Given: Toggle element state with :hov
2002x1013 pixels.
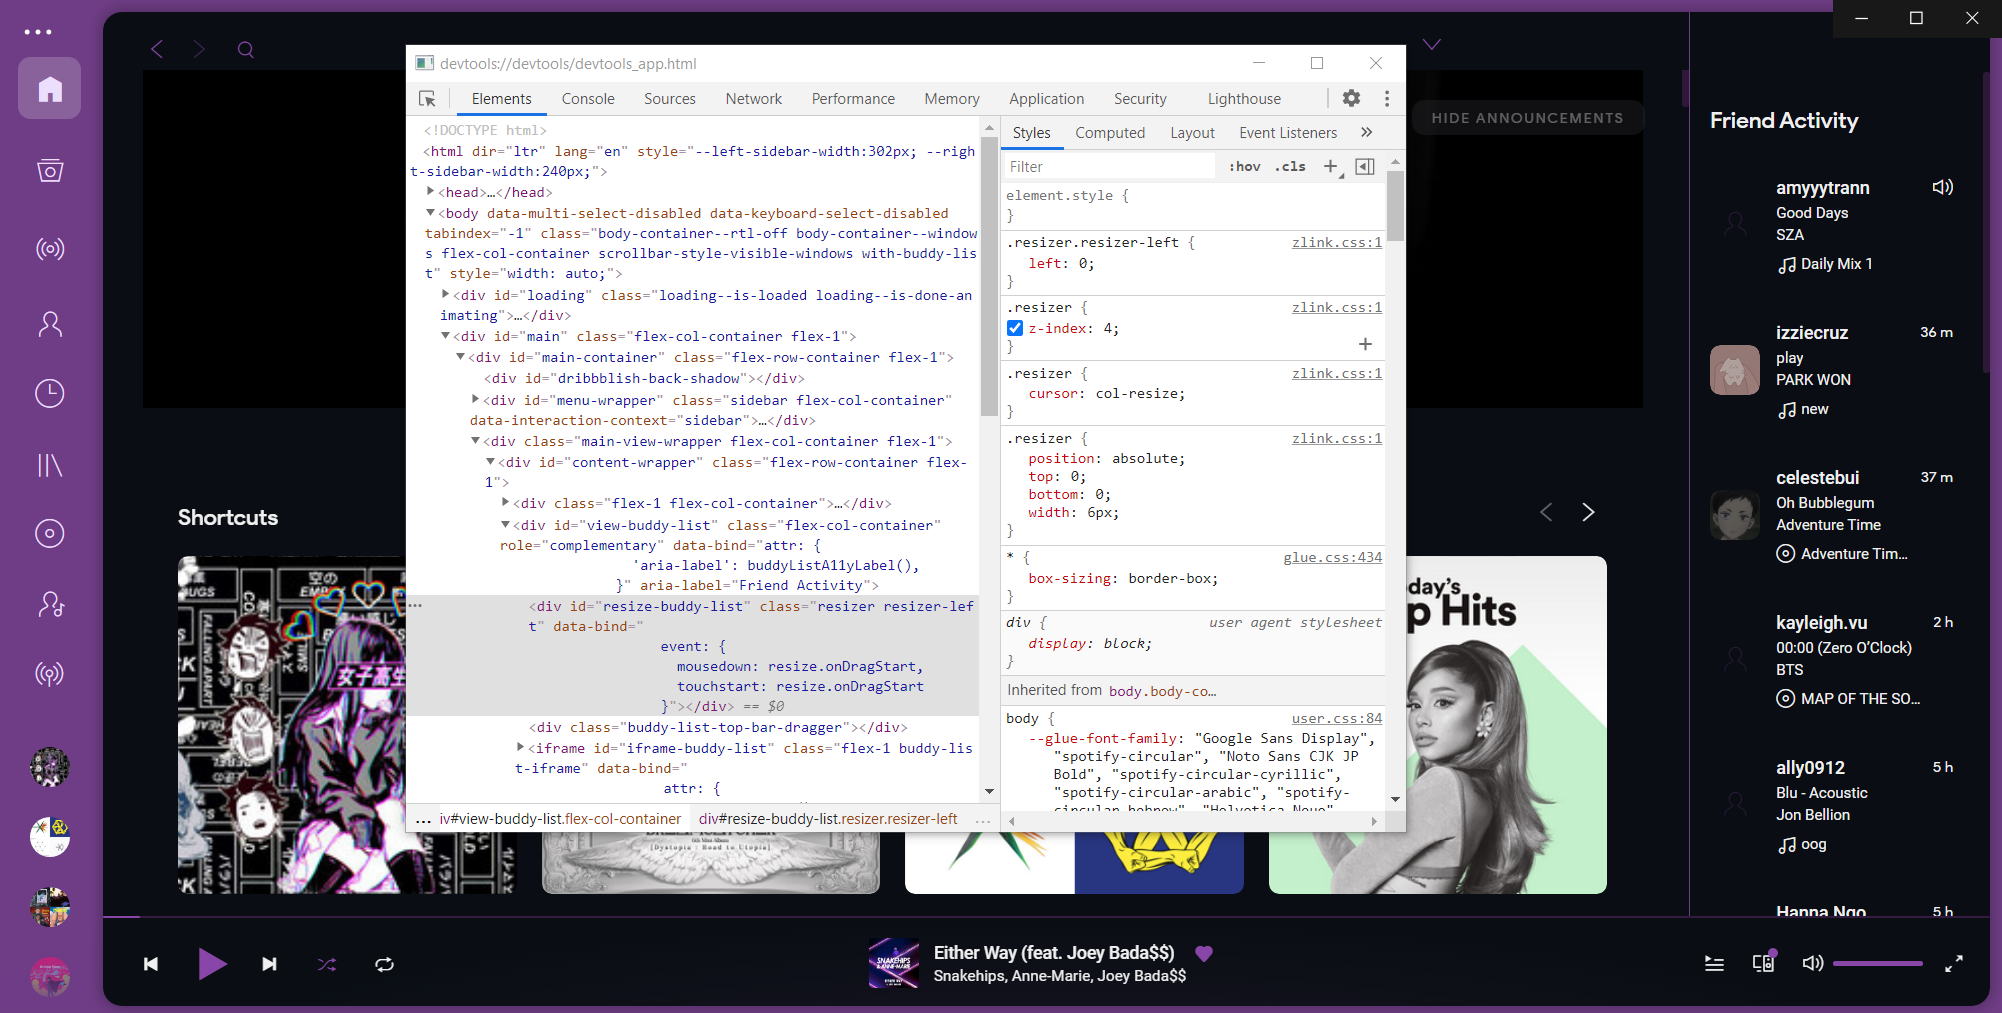Looking at the screenshot, I should (x=1244, y=166).
